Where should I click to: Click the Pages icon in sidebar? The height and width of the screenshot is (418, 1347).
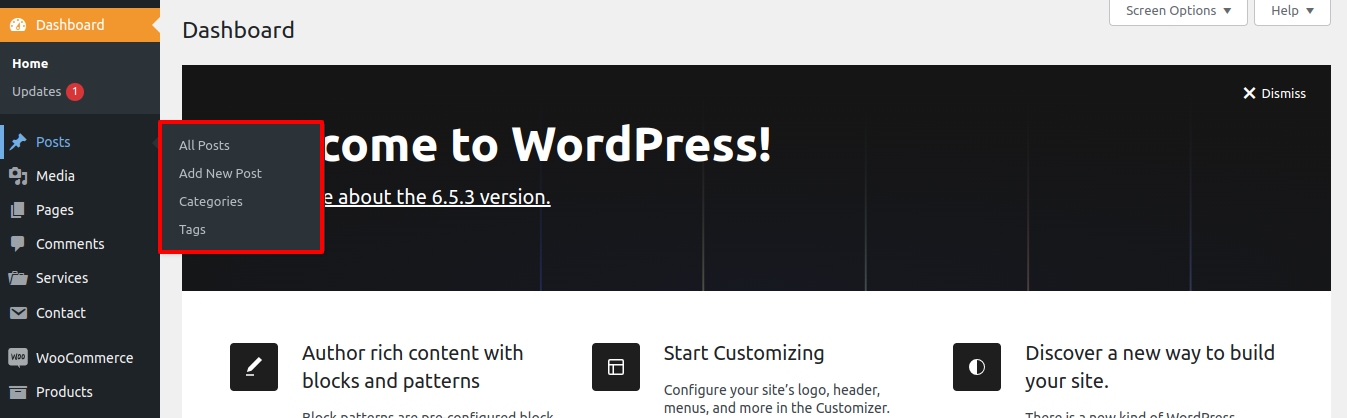coord(18,210)
